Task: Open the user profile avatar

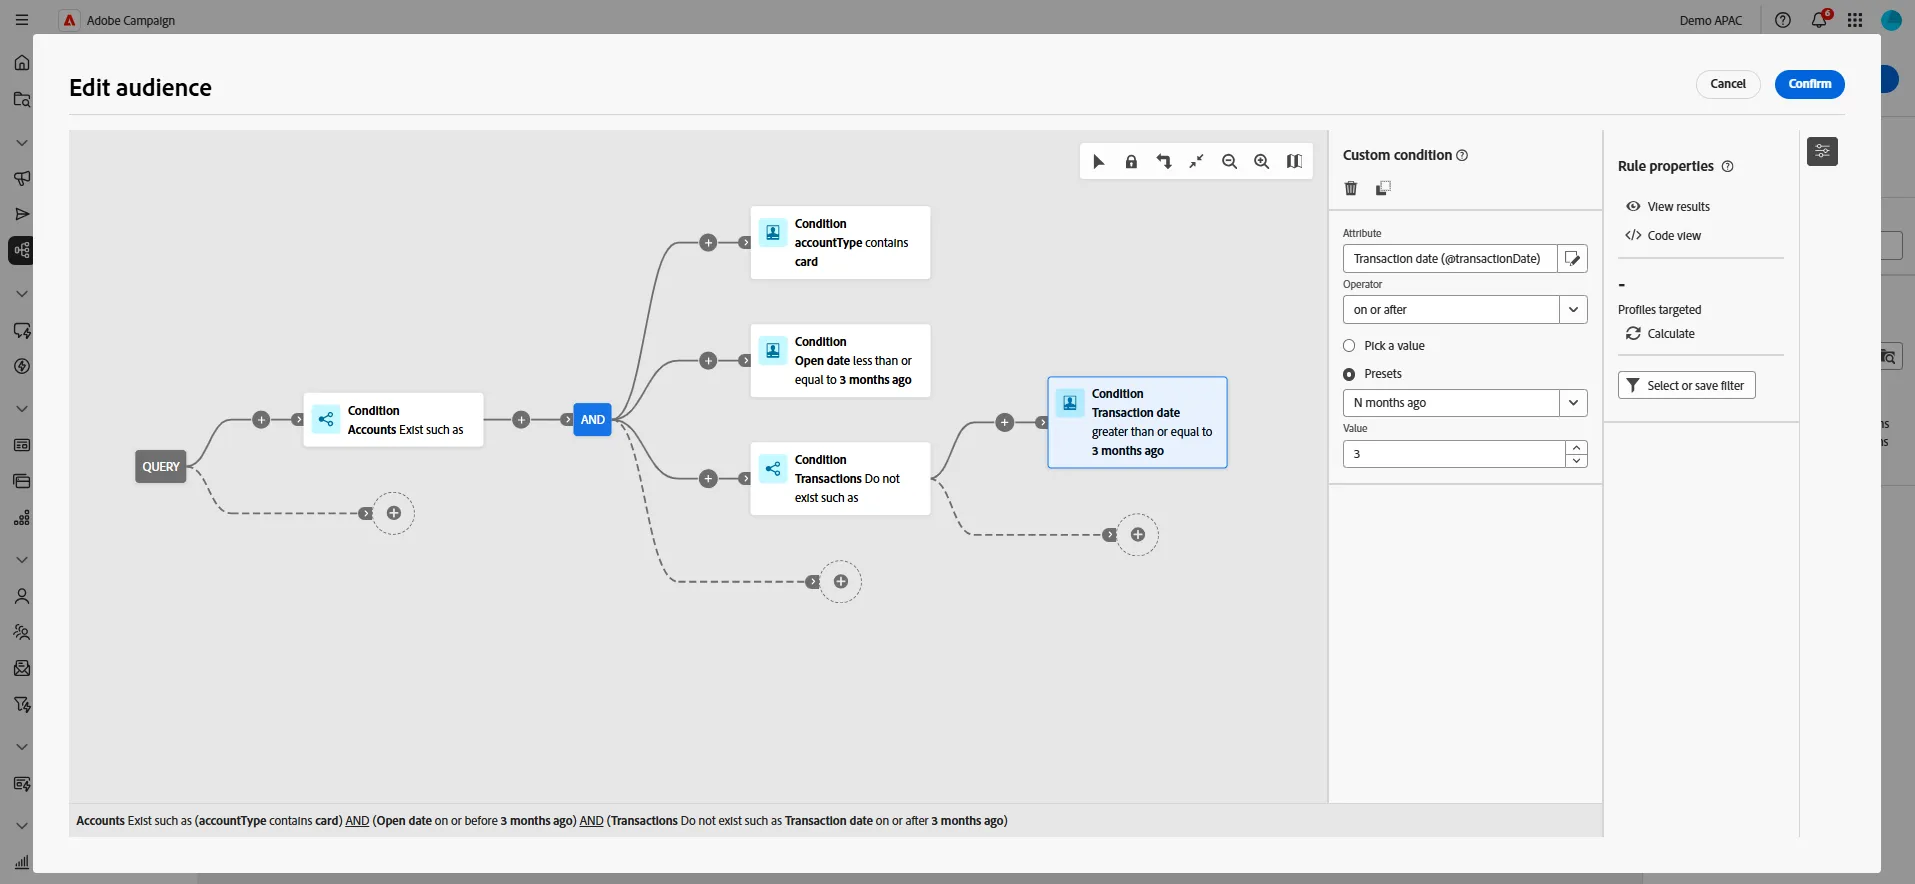Action: tap(1891, 20)
